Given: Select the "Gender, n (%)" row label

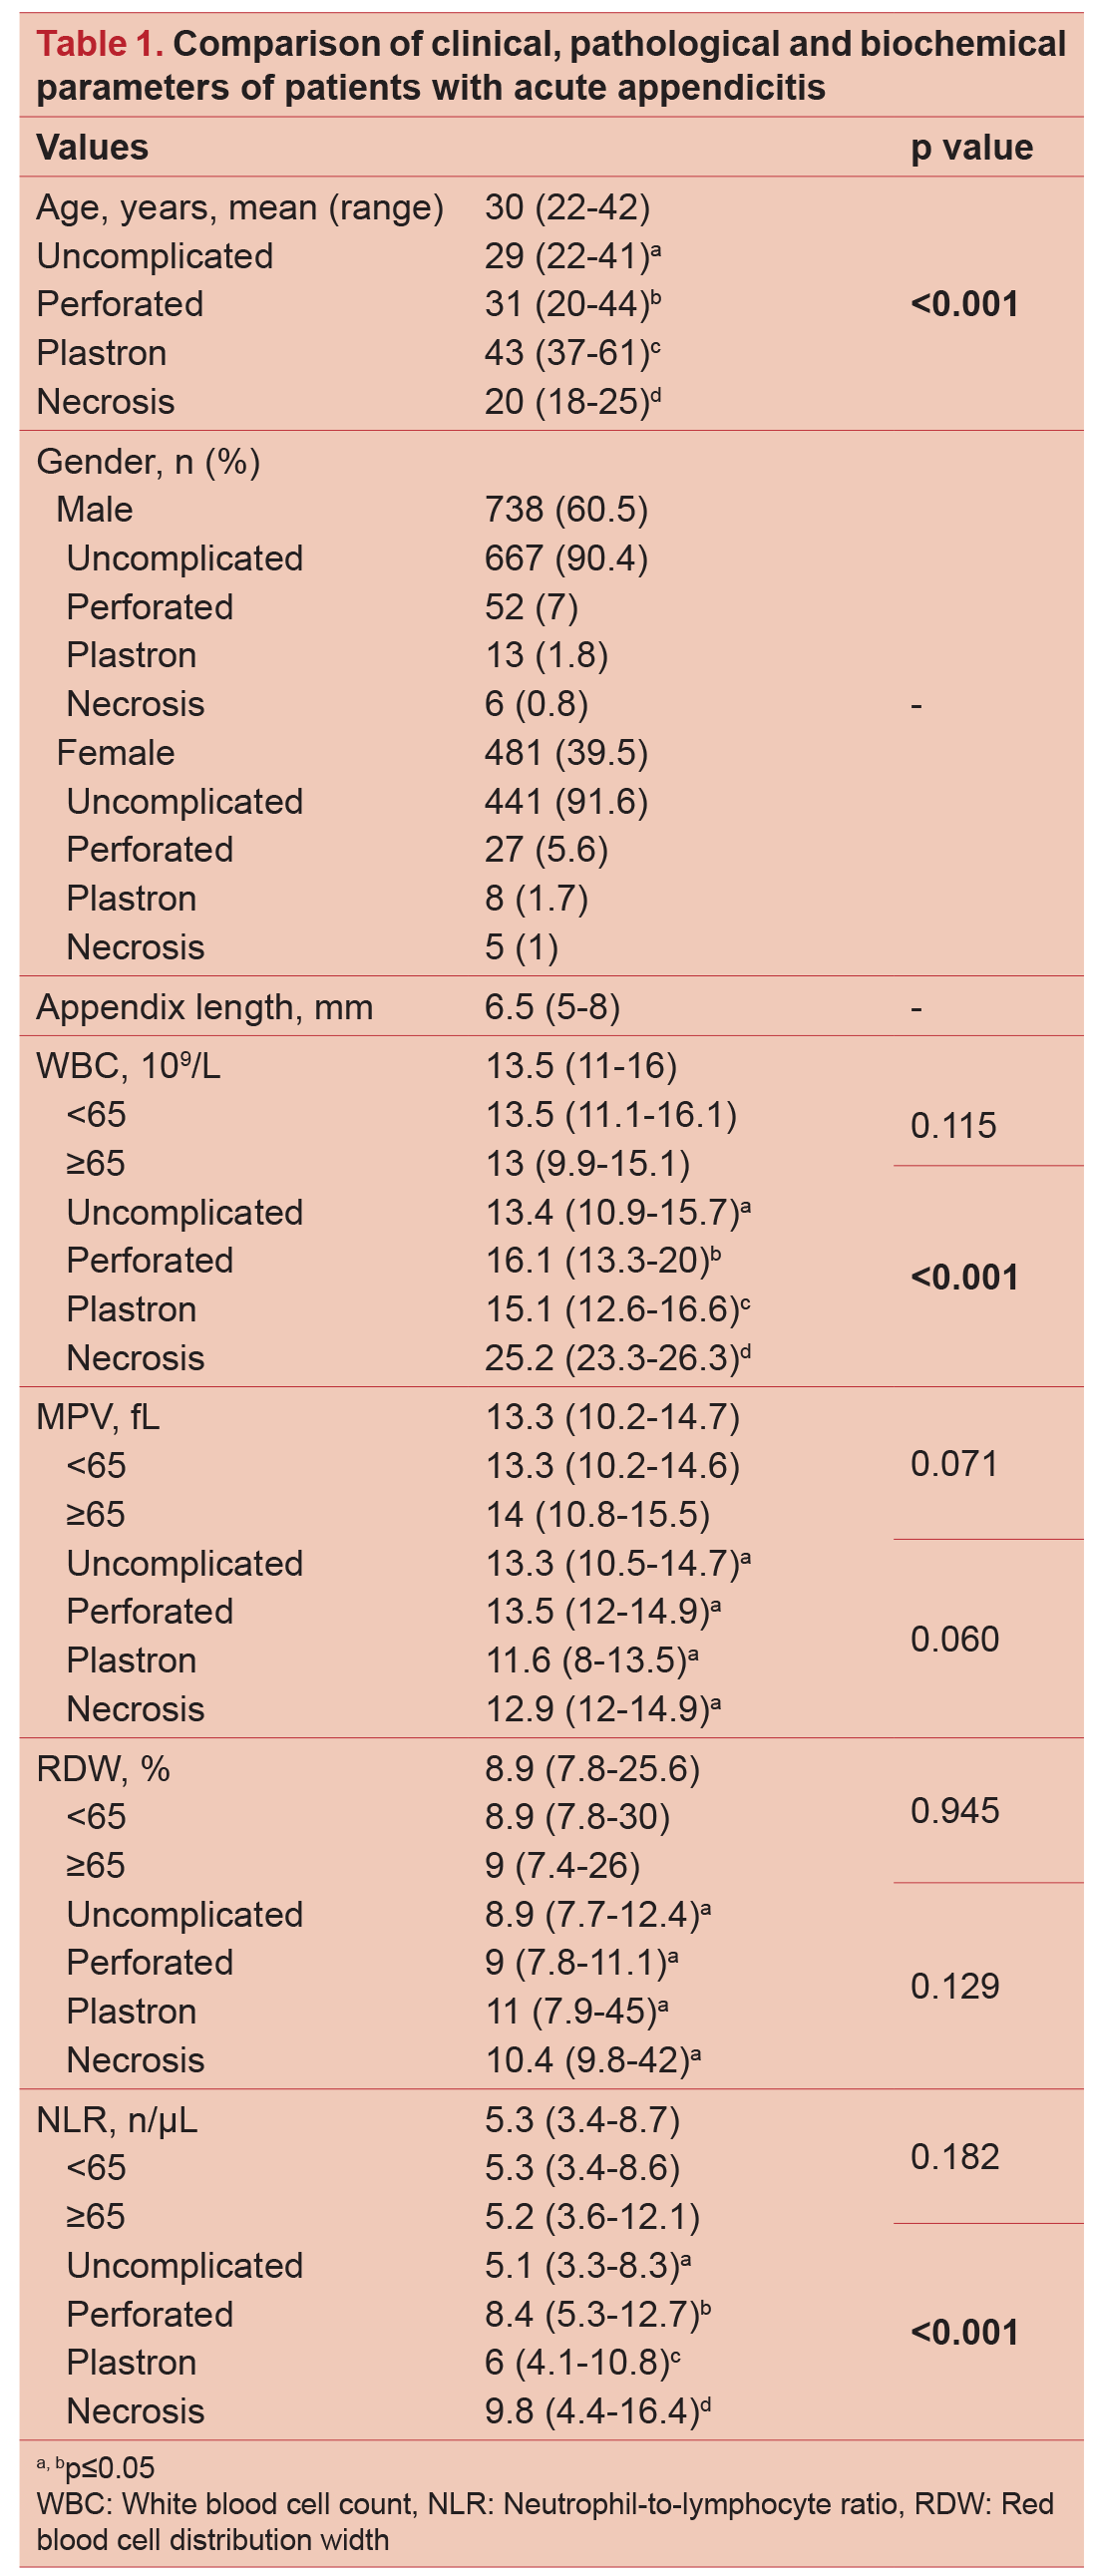Looking at the screenshot, I should pyautogui.click(x=148, y=462).
